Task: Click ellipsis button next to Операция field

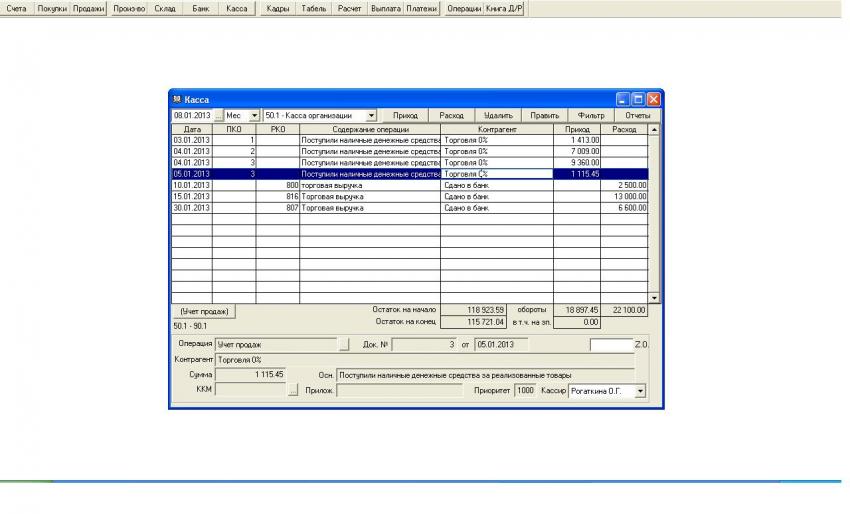Action: tap(344, 344)
